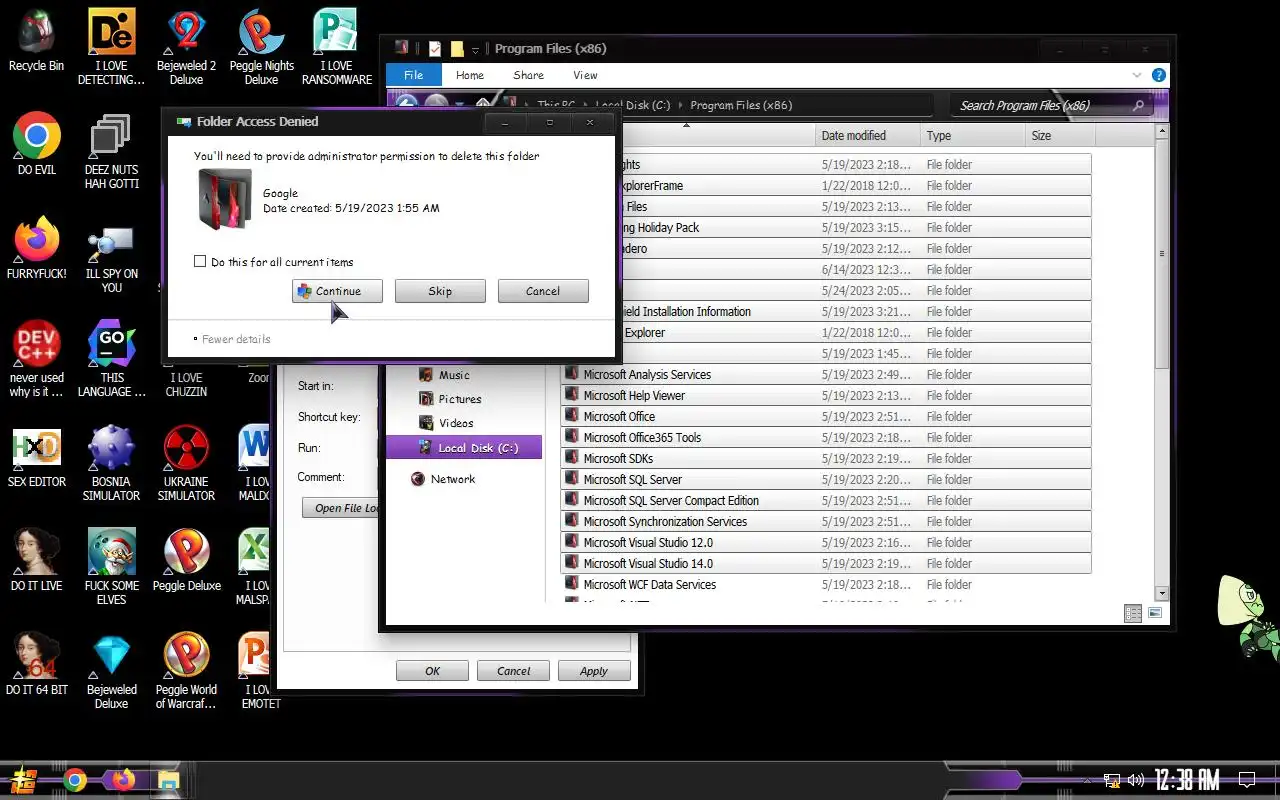Switch Explorer to details view icon
Screen dimensions: 1280x800
(1133, 613)
